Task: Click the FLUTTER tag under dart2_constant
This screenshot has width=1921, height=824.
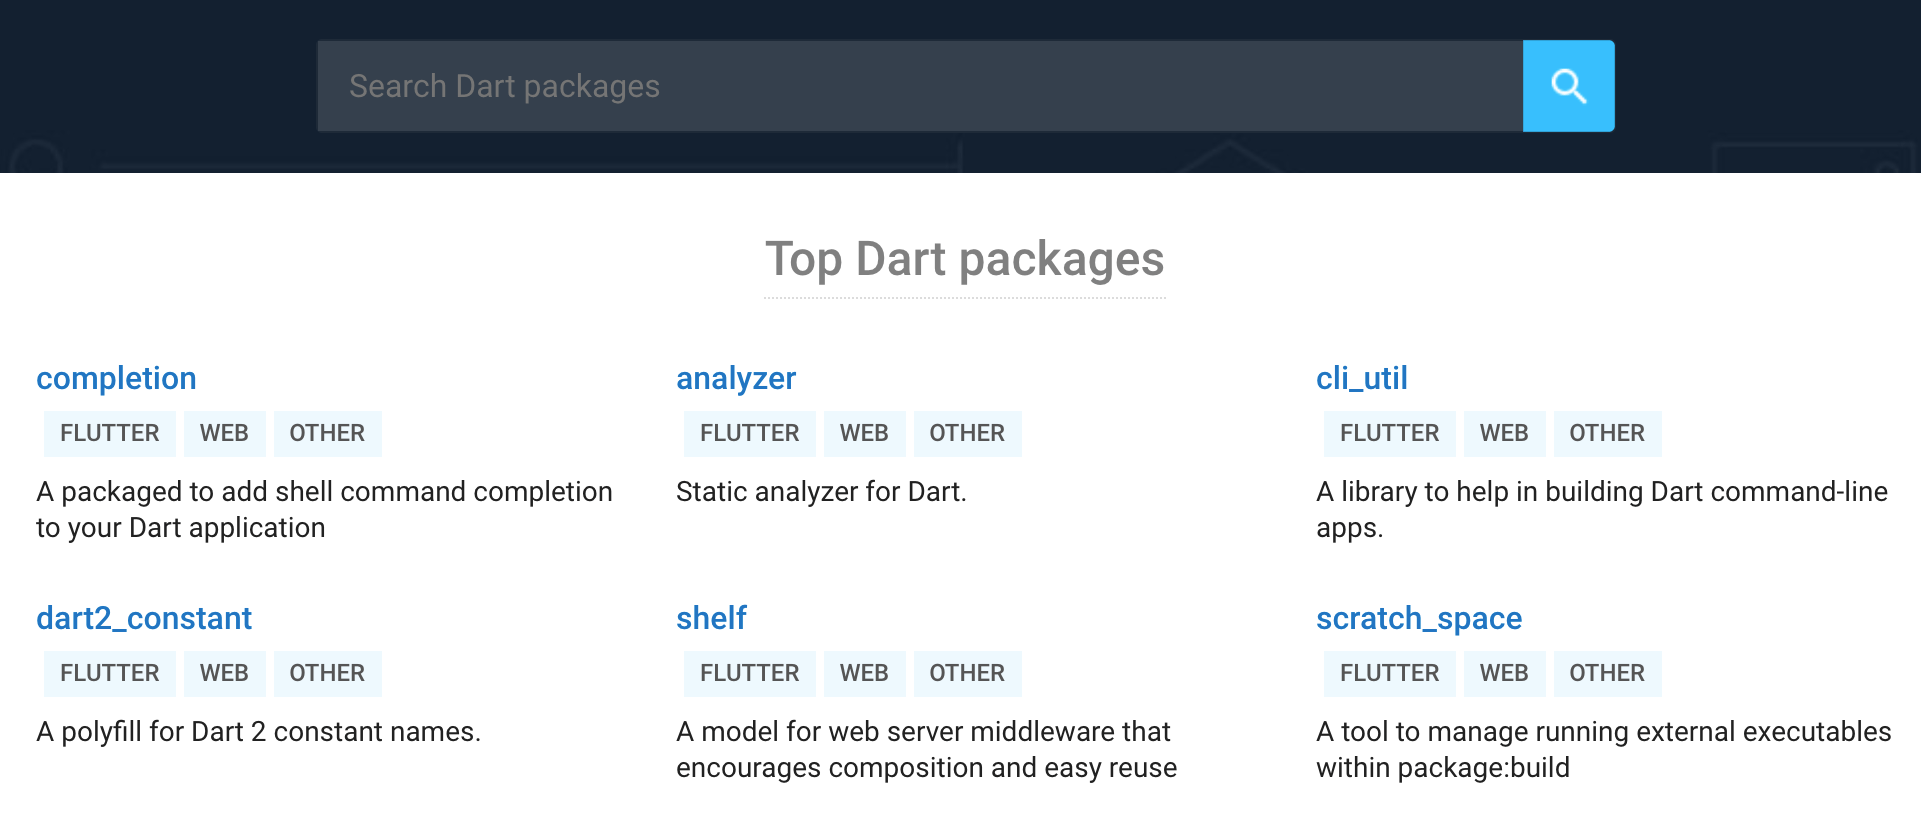Action: 110,673
